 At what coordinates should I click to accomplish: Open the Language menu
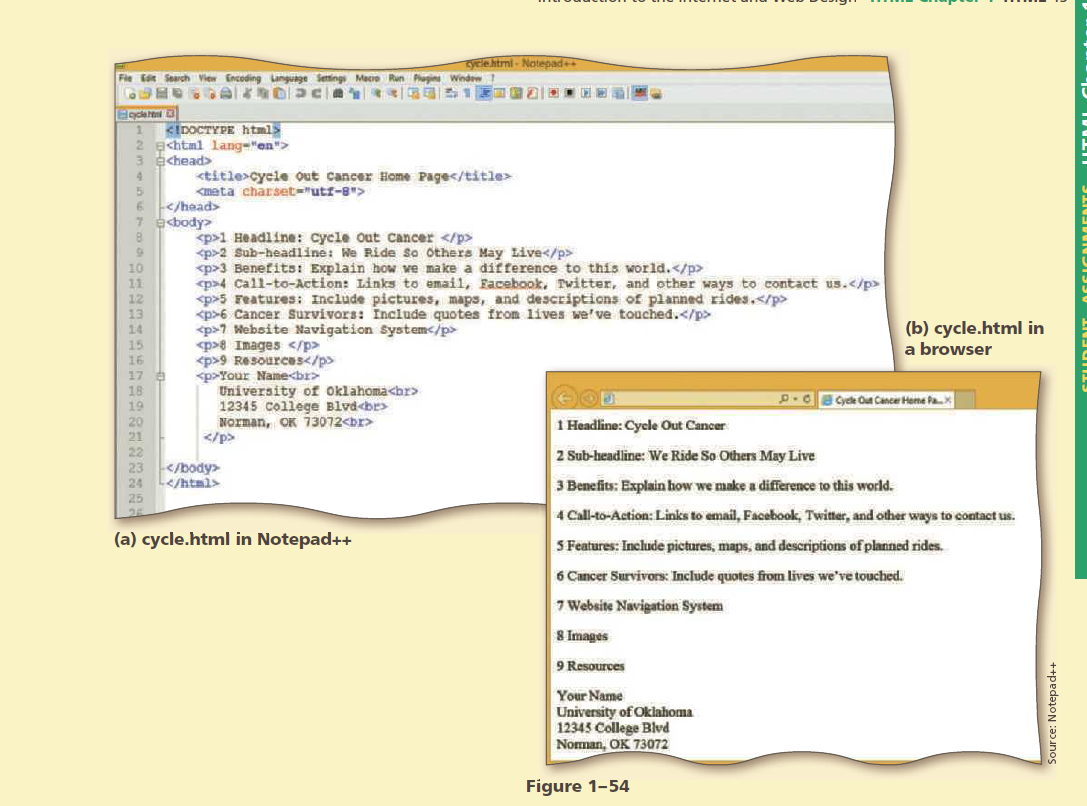289,79
